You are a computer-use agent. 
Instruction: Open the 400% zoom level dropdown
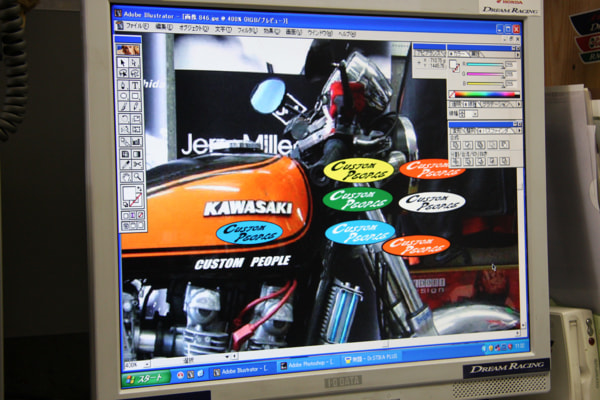[x=147, y=365]
